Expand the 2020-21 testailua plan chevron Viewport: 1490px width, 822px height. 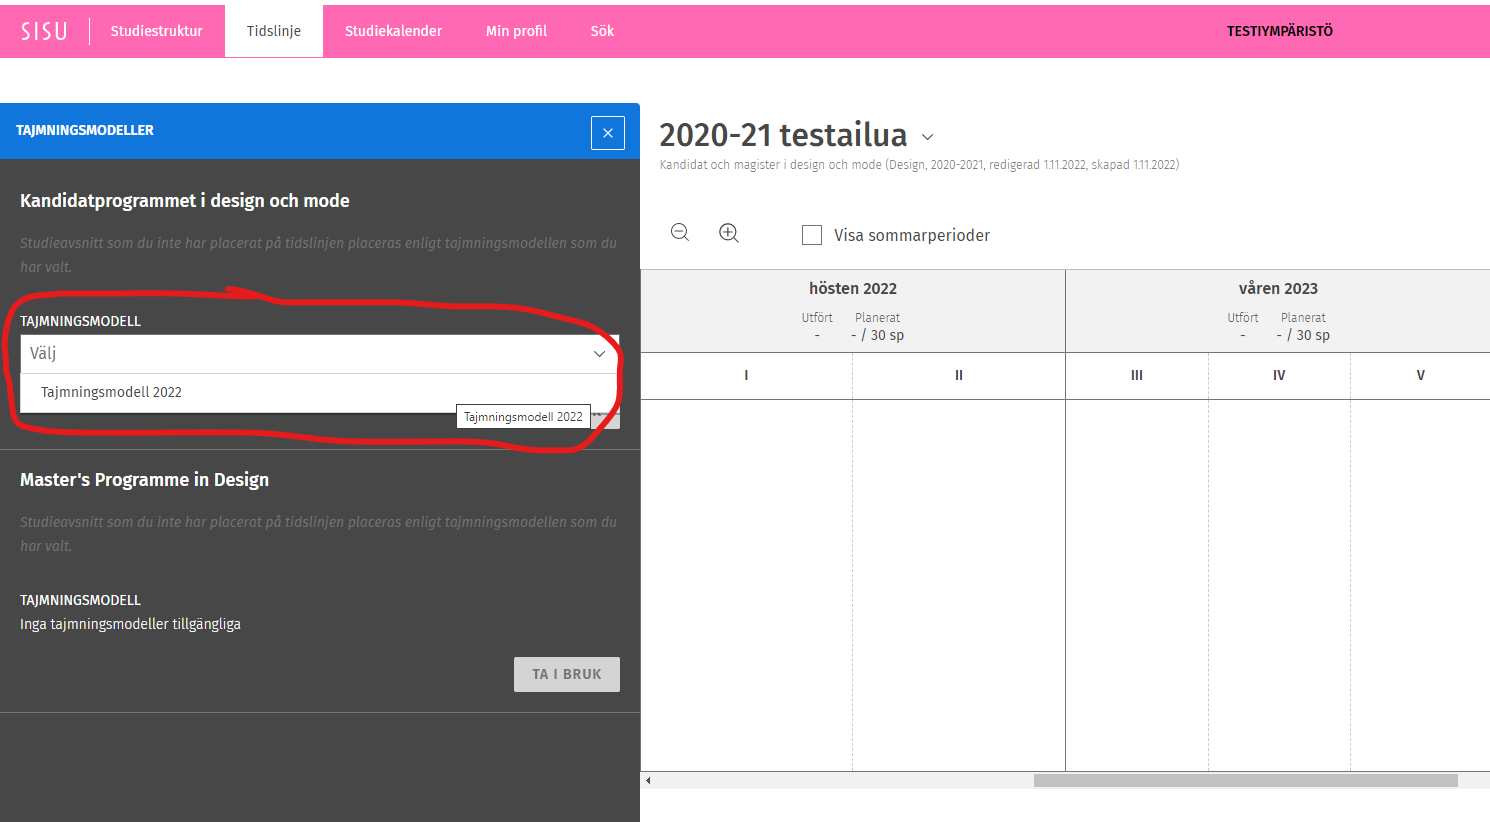(927, 137)
